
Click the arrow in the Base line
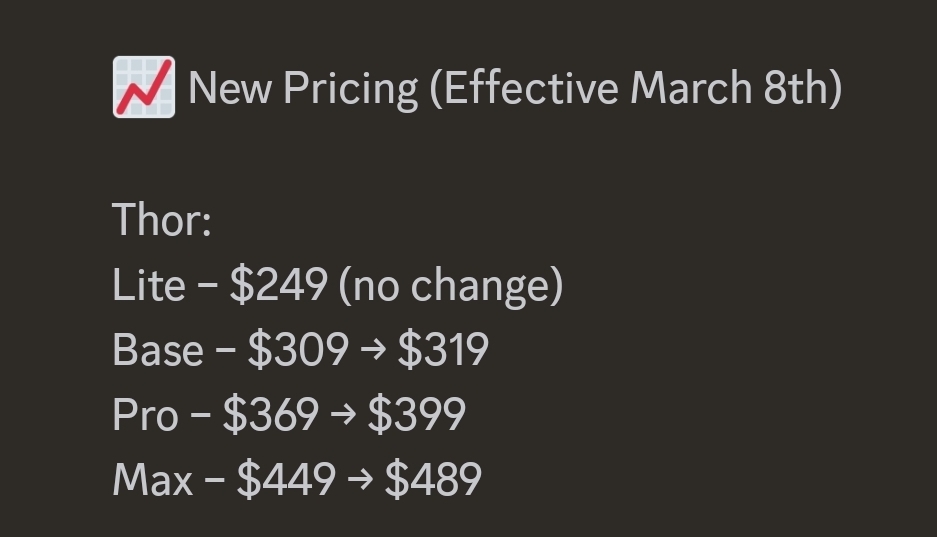point(373,351)
